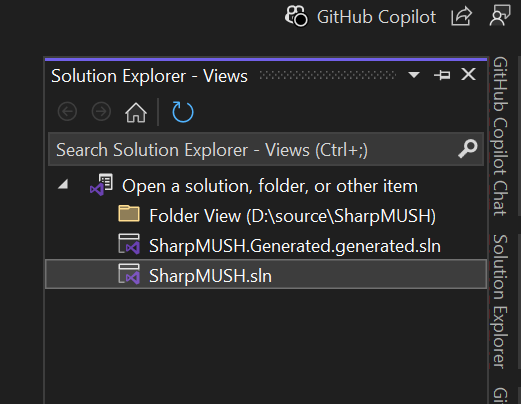Refresh the Solution Explorer views
Image resolution: width=521 pixels, height=404 pixels.
point(183,112)
